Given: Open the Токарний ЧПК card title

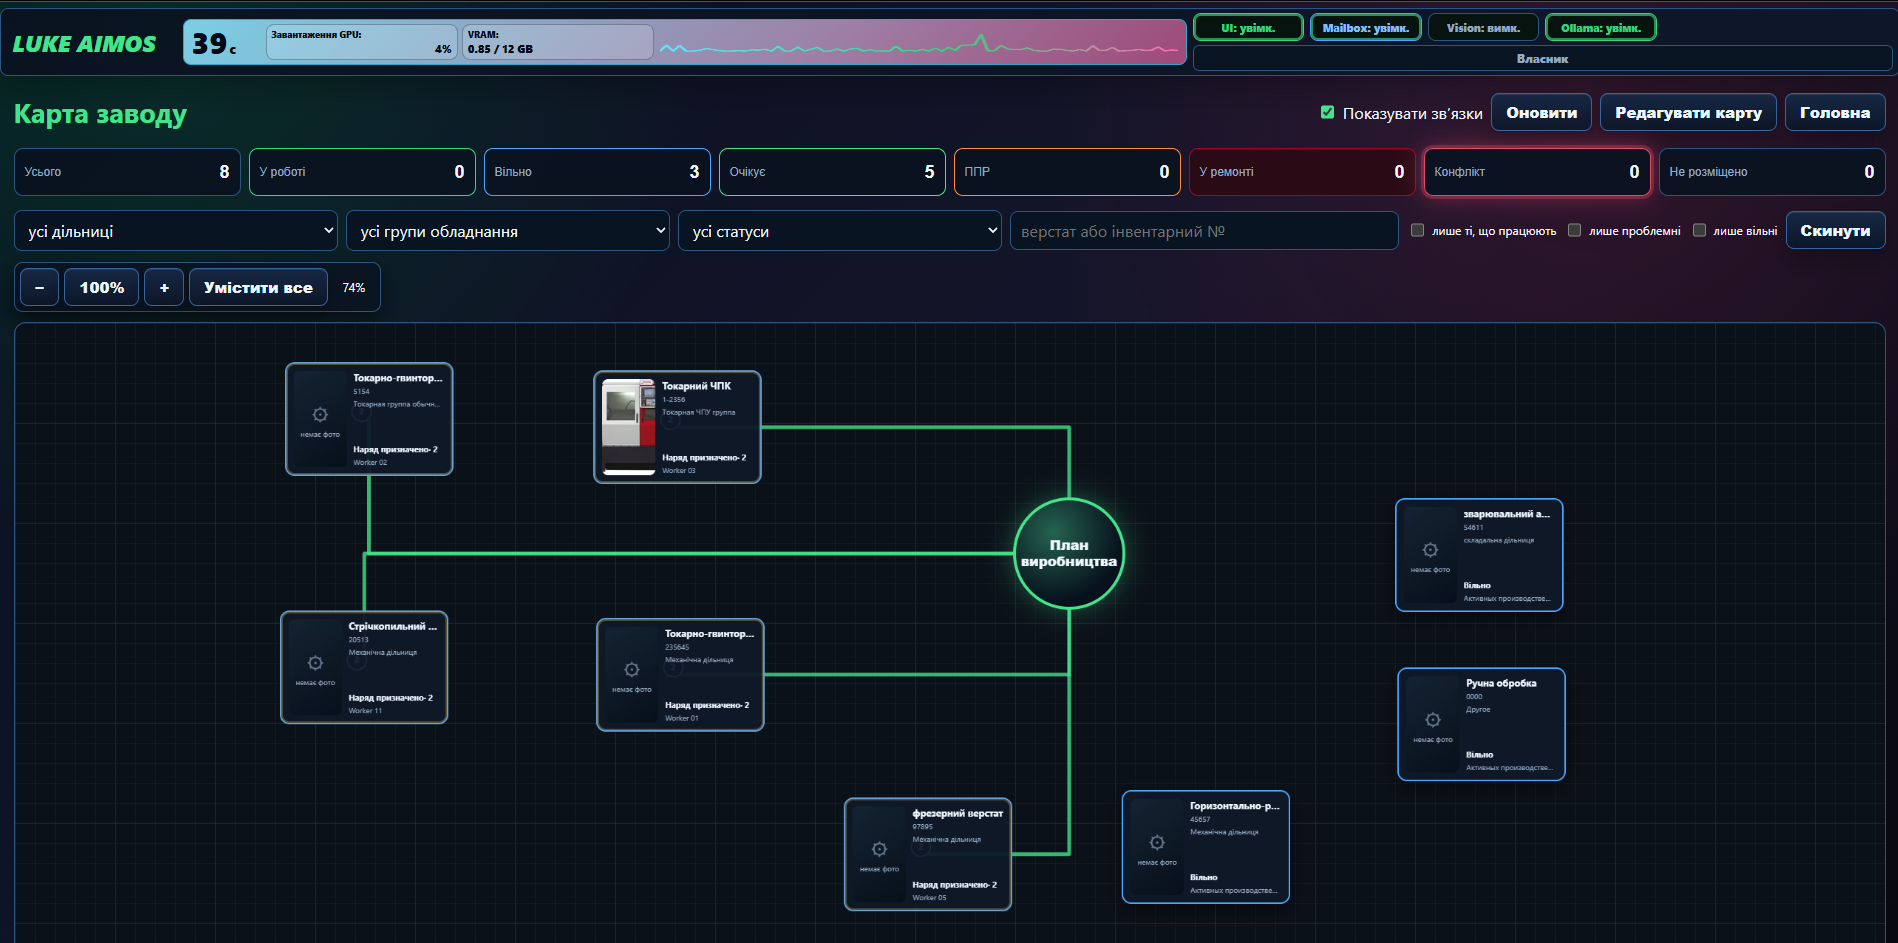Looking at the screenshot, I should pos(696,386).
